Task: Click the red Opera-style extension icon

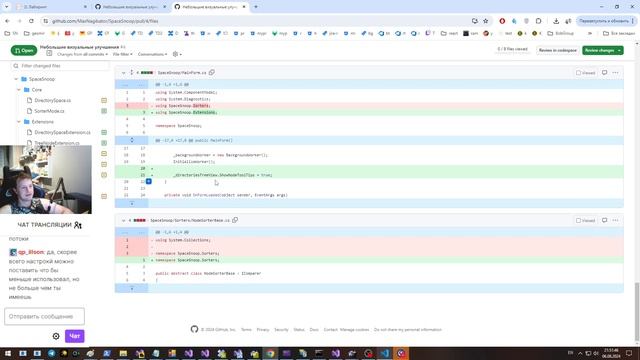Action: click(x=502, y=21)
